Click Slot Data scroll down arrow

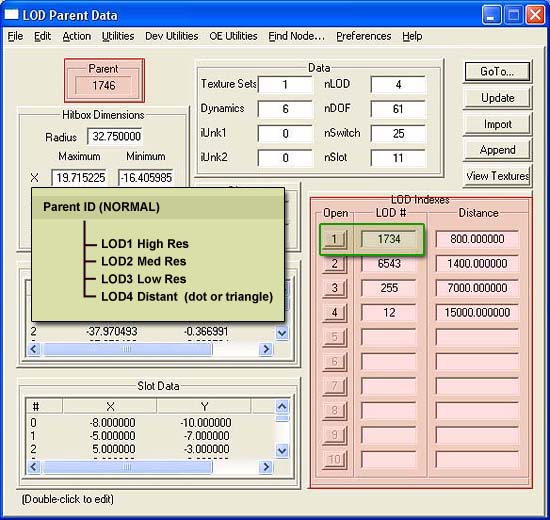(282, 450)
